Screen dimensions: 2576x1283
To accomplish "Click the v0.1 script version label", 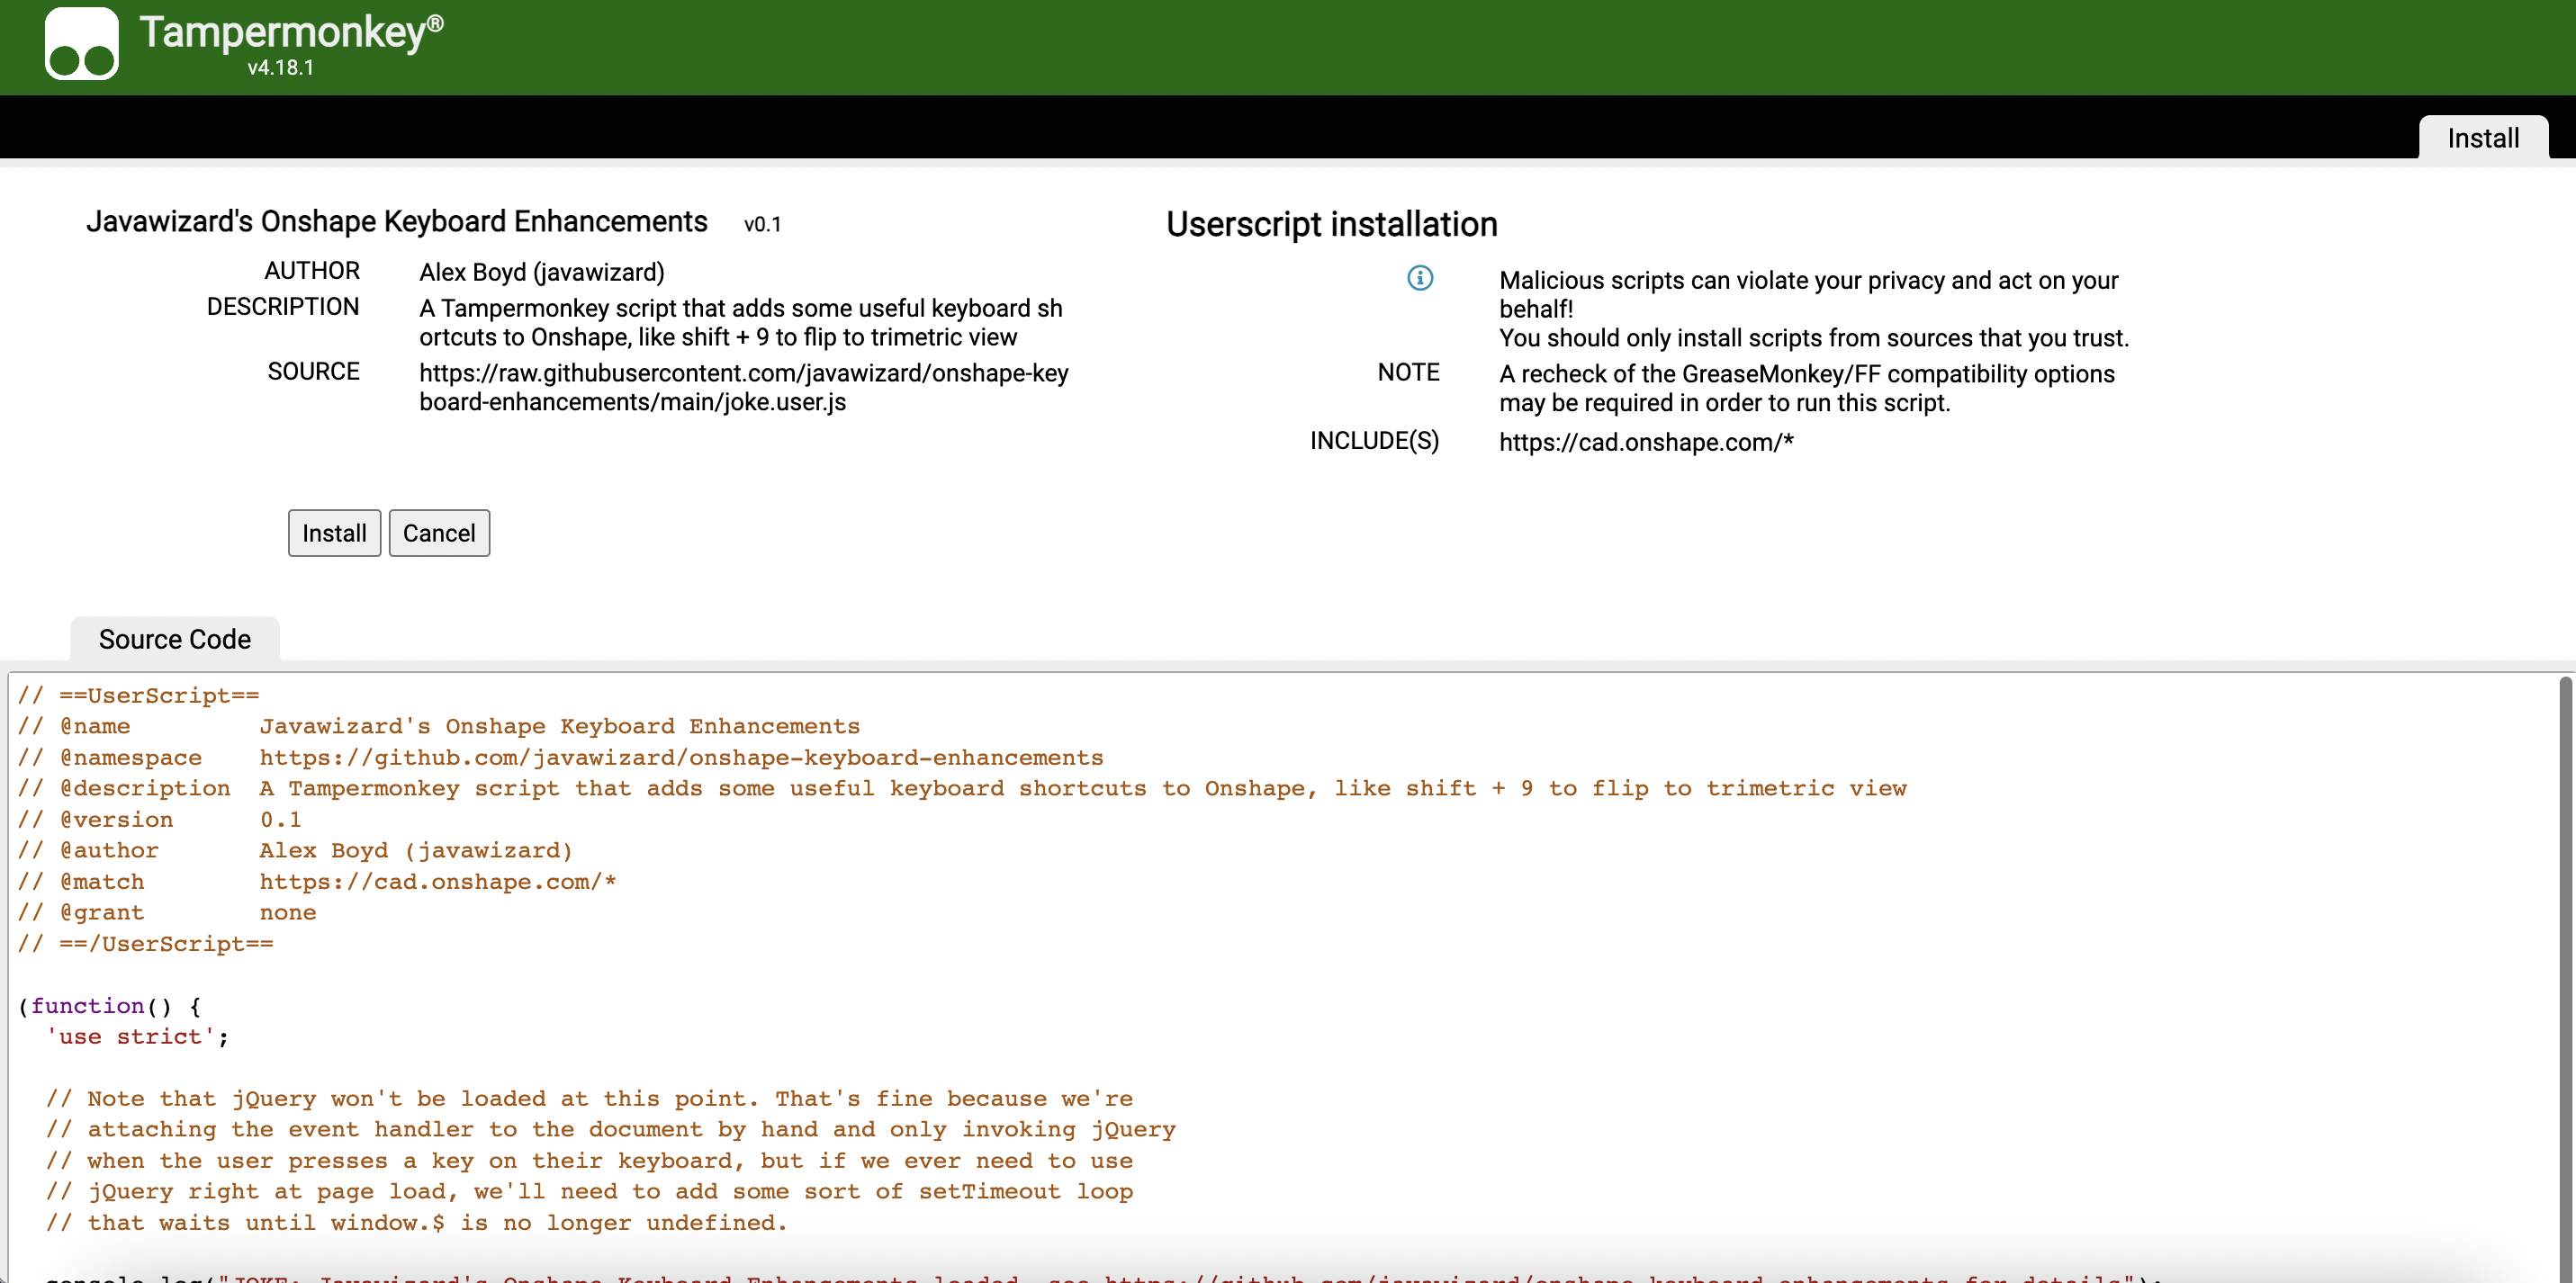I will coord(762,225).
